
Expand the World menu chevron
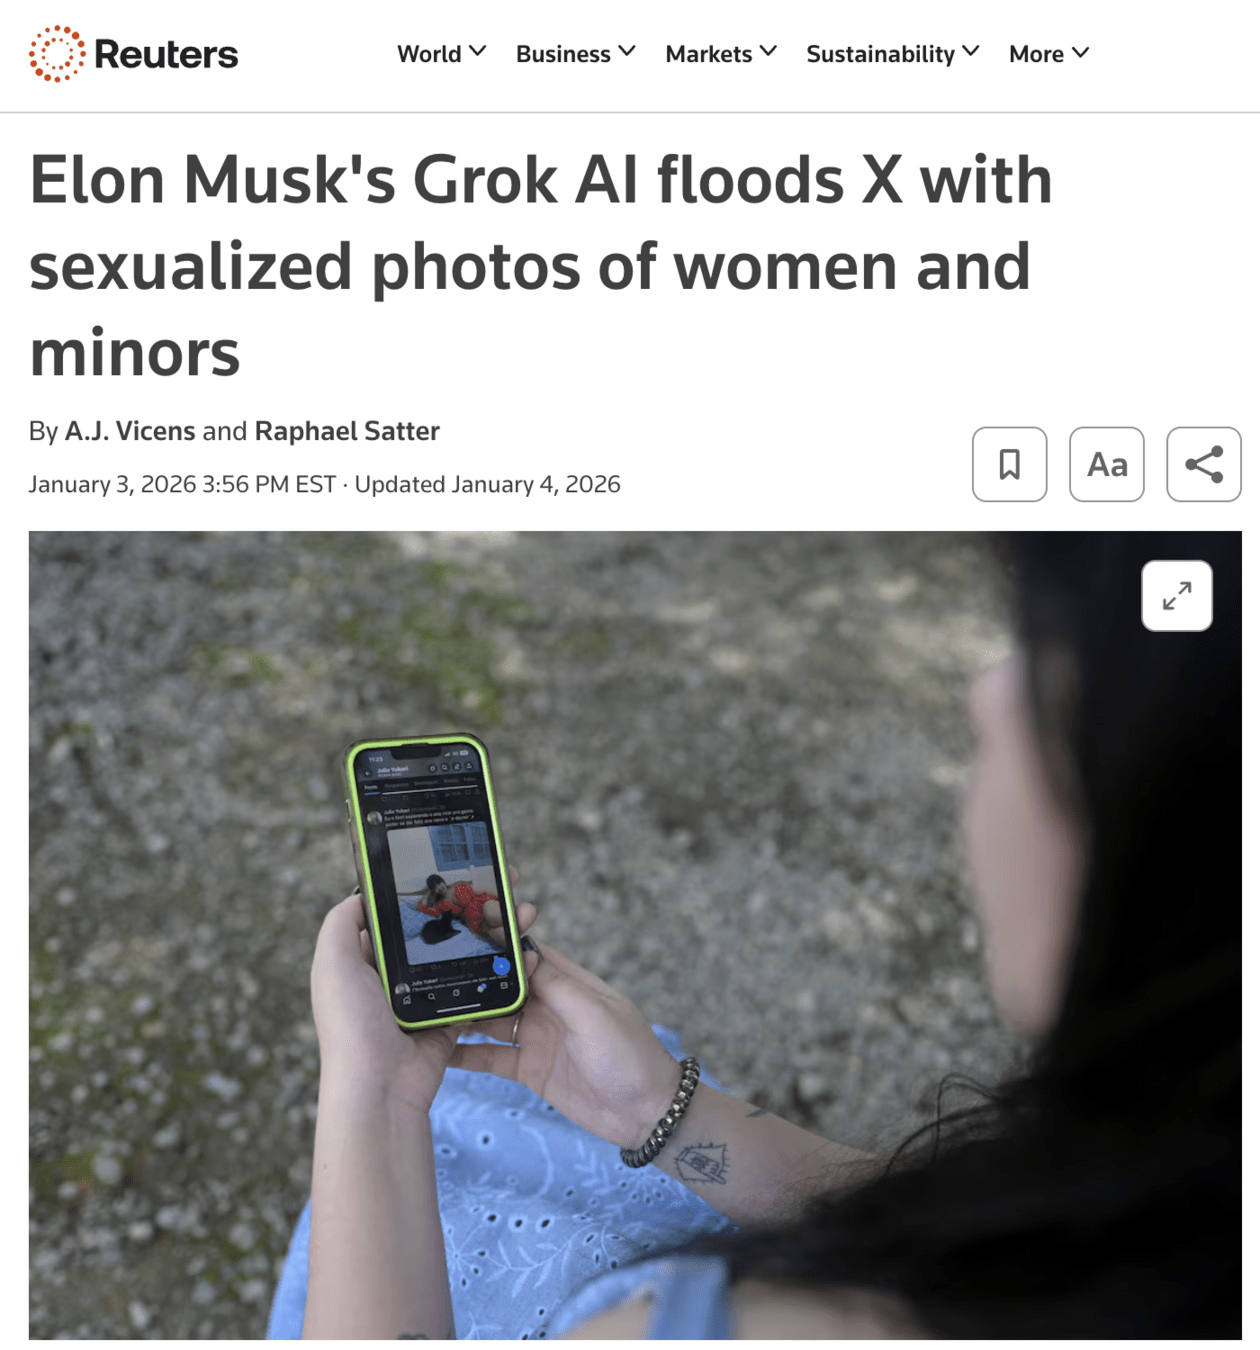click(x=478, y=51)
